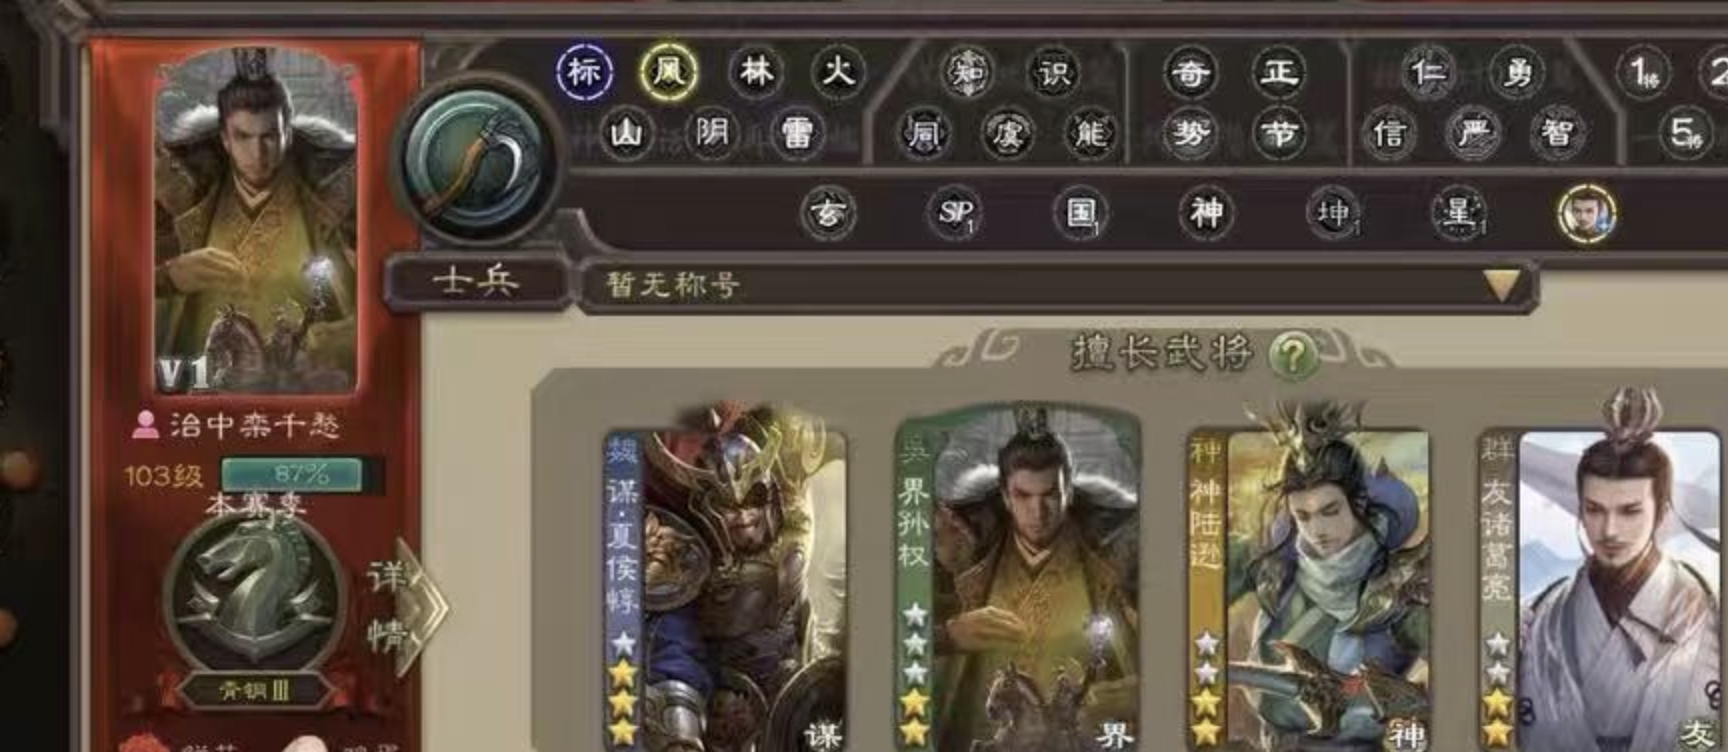Toggle the 仁 trait filter
1728x752 pixels.
click(x=1429, y=72)
